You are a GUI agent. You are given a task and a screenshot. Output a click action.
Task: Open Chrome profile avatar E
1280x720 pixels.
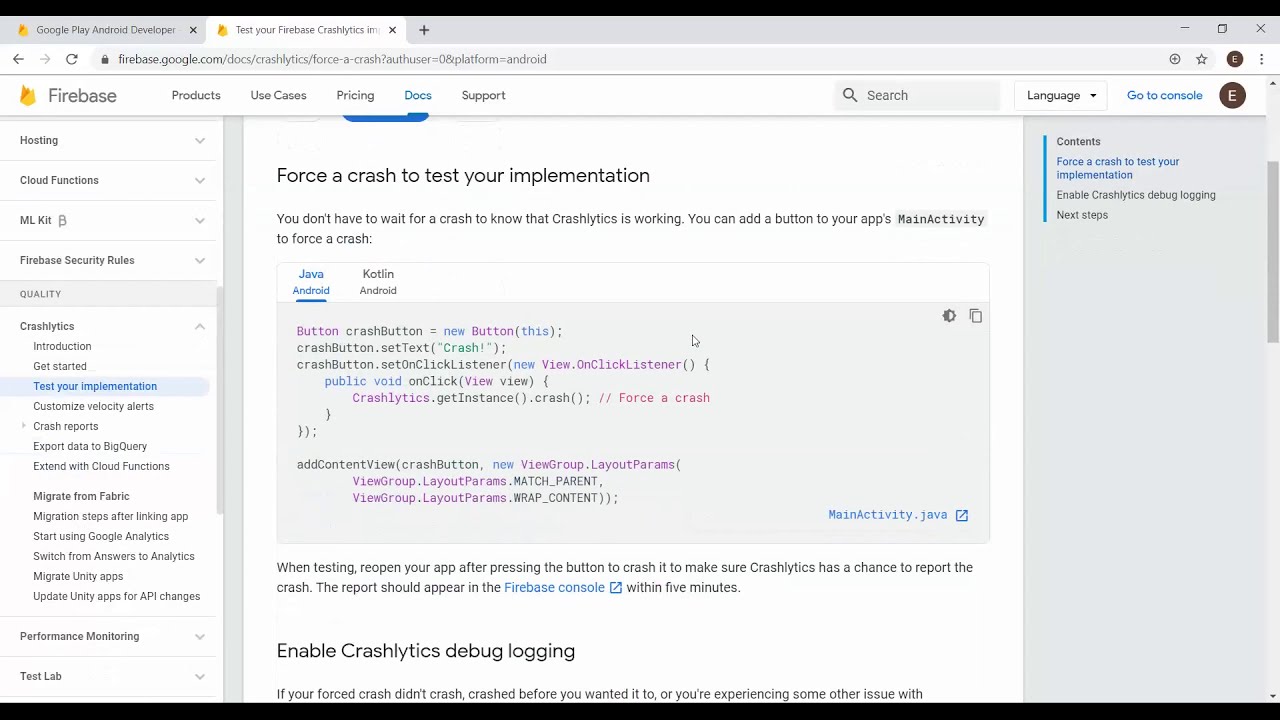click(x=1235, y=59)
